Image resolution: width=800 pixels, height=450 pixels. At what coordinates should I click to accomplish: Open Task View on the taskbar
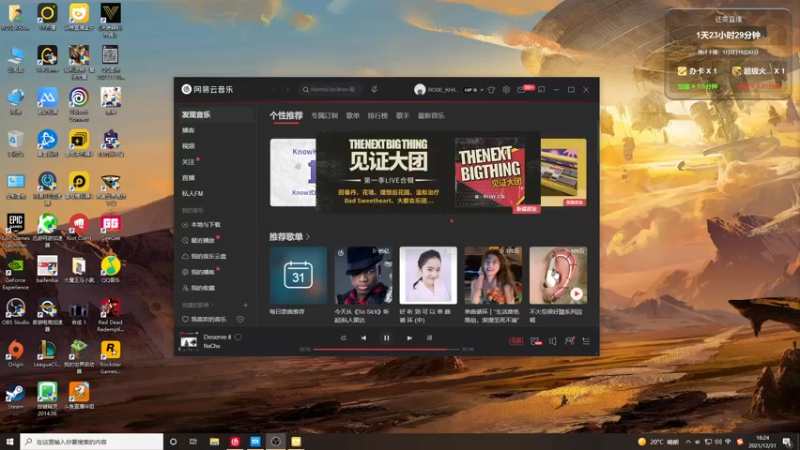193,442
